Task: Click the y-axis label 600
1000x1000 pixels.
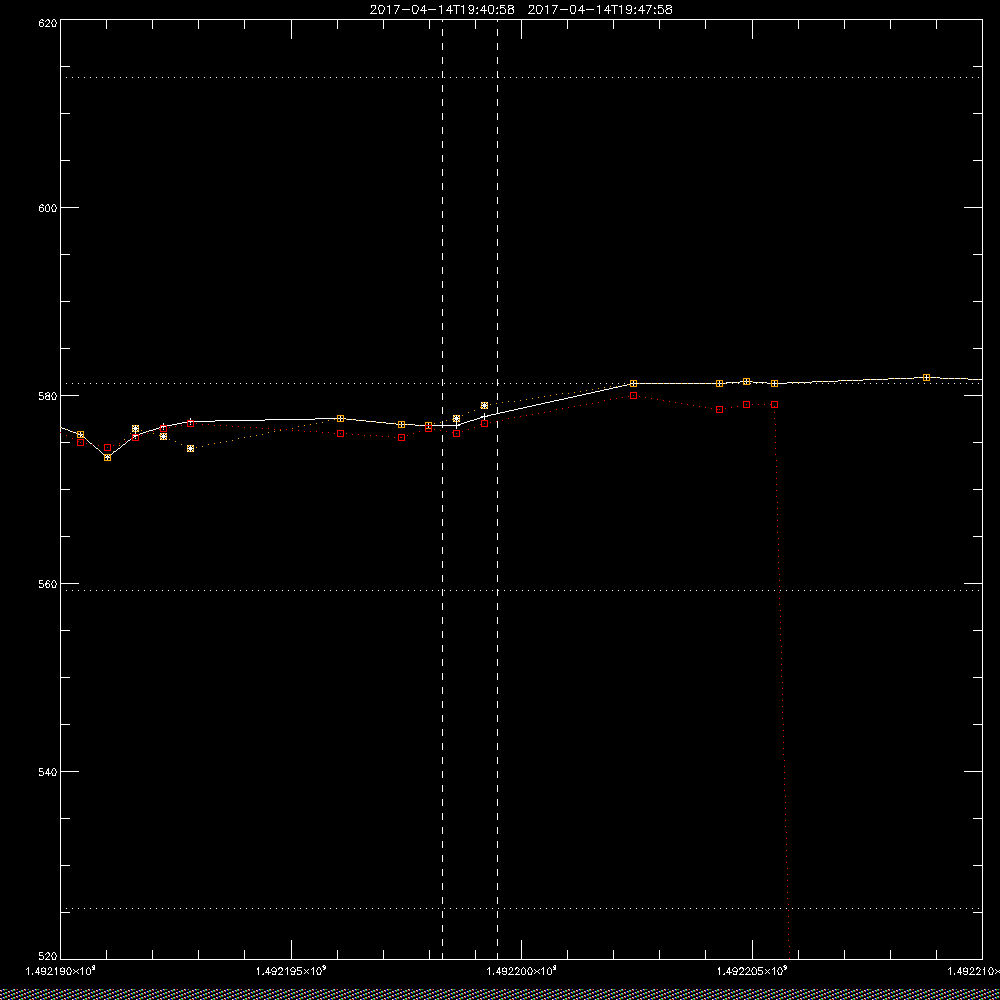Action: (48, 208)
